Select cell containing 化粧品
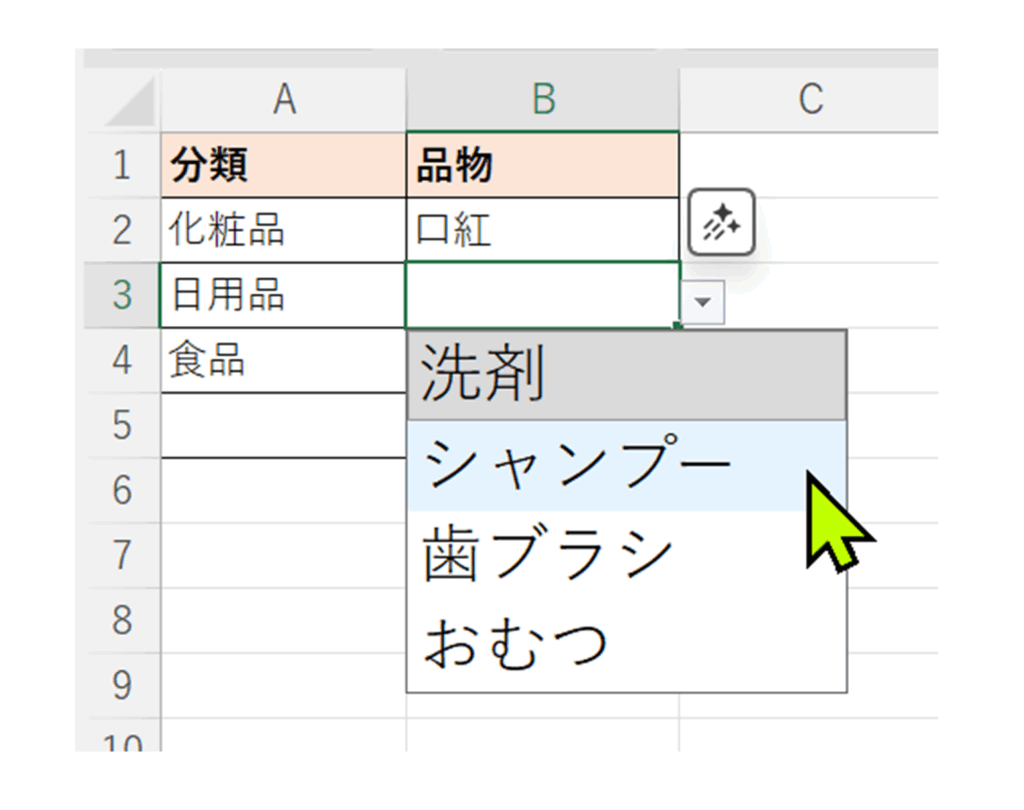The height and width of the screenshot is (810, 1024). point(284,230)
